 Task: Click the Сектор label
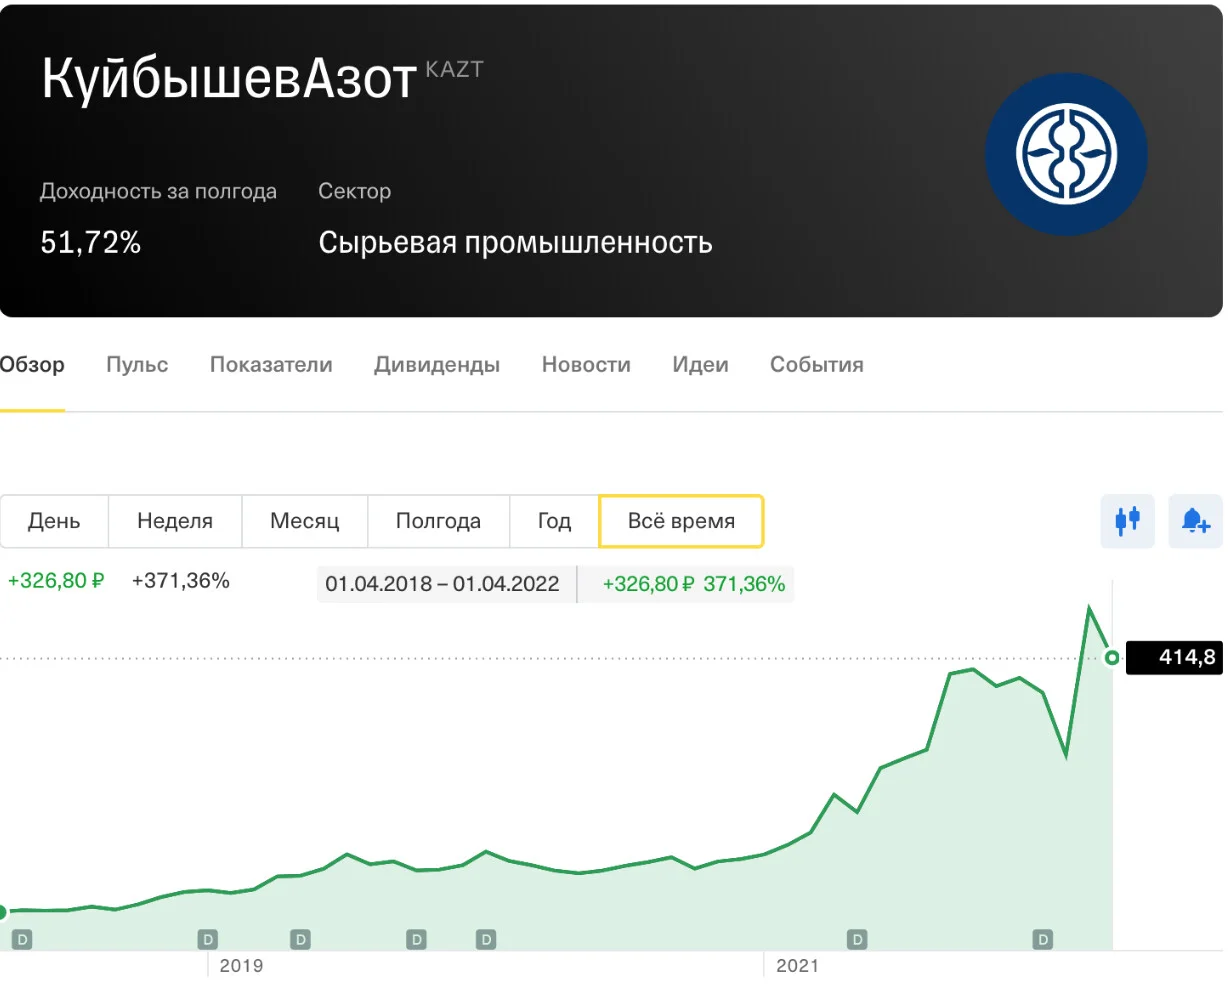(x=354, y=191)
